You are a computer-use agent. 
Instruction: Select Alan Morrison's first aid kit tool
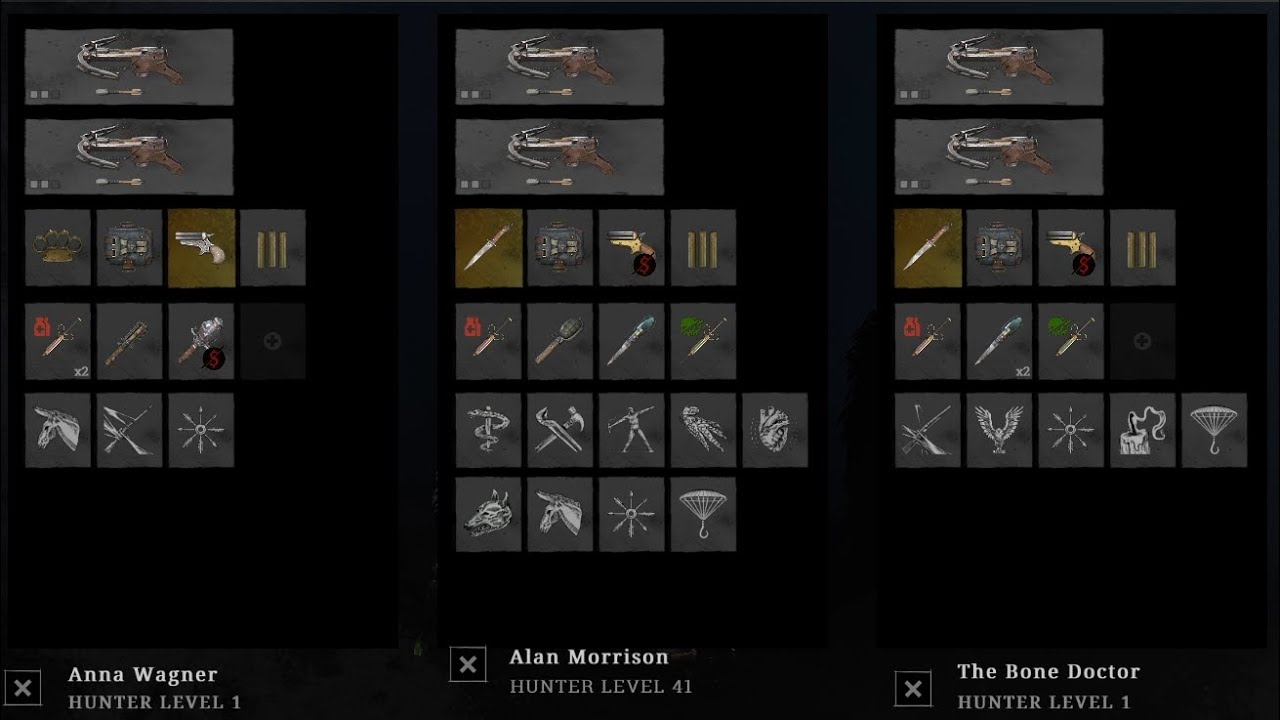560,248
